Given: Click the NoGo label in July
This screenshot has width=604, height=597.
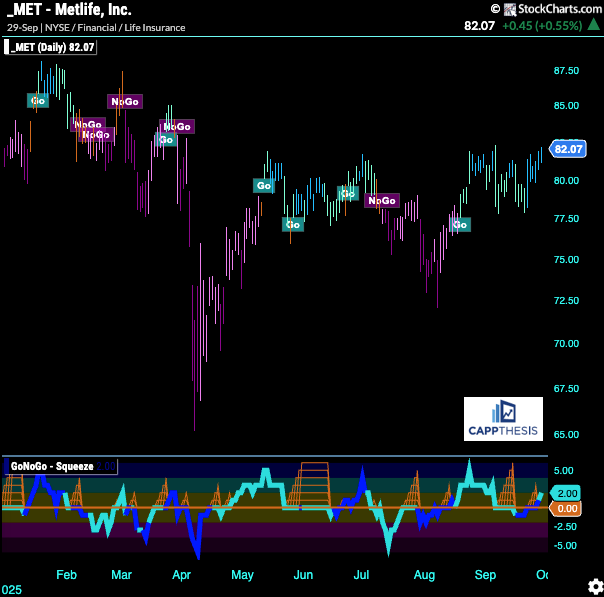Looking at the screenshot, I should coord(382,201).
